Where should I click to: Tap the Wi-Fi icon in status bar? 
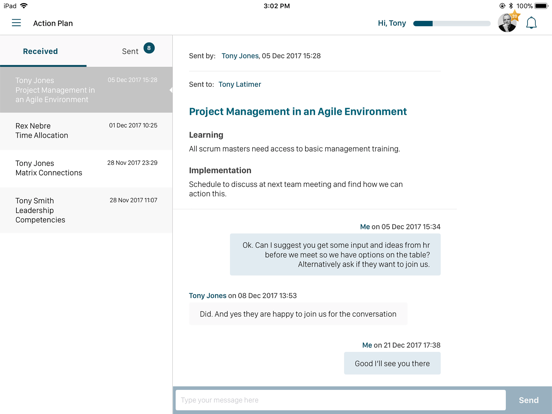point(24,6)
